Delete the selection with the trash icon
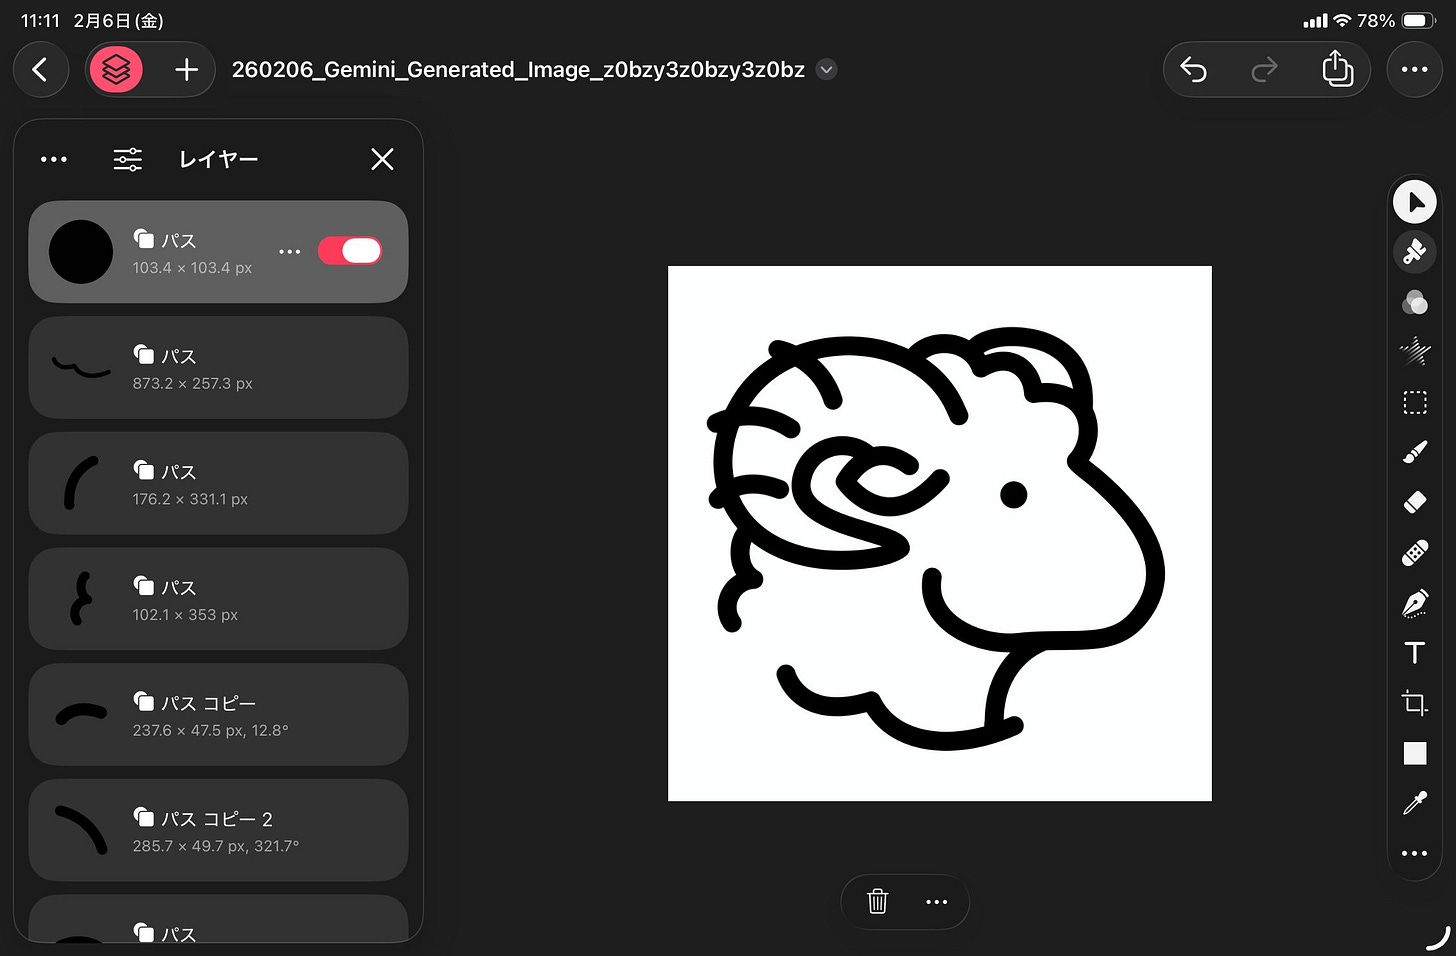Viewport: 1456px width, 956px height. pos(877,901)
